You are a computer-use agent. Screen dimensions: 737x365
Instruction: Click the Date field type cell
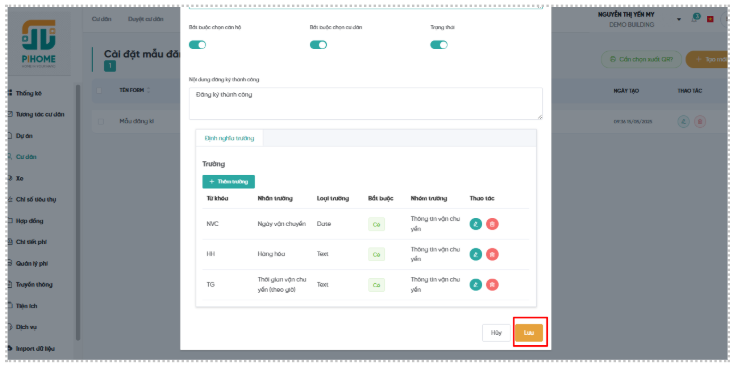click(x=324, y=224)
